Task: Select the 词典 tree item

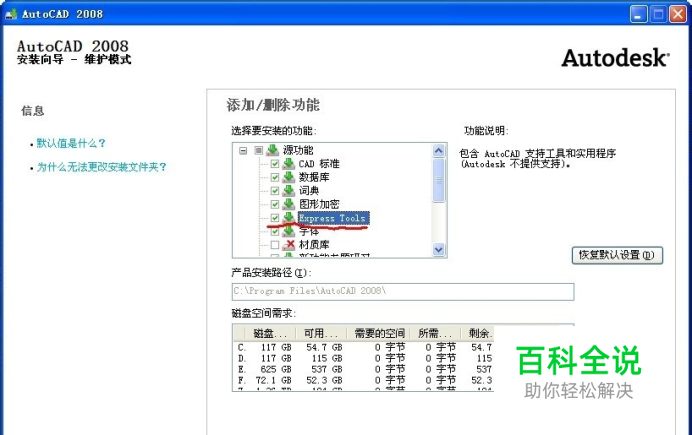Action: click(309, 191)
